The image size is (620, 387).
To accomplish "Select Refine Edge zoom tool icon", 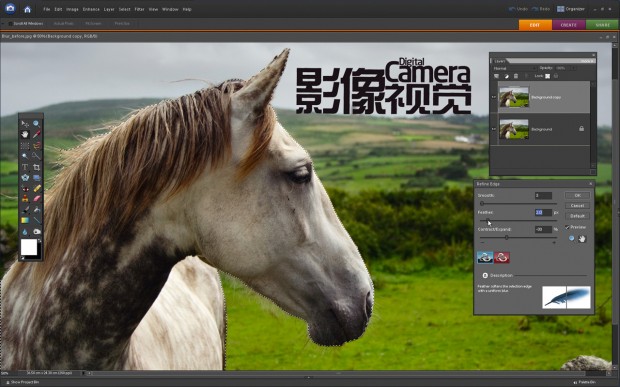I will coord(571,238).
